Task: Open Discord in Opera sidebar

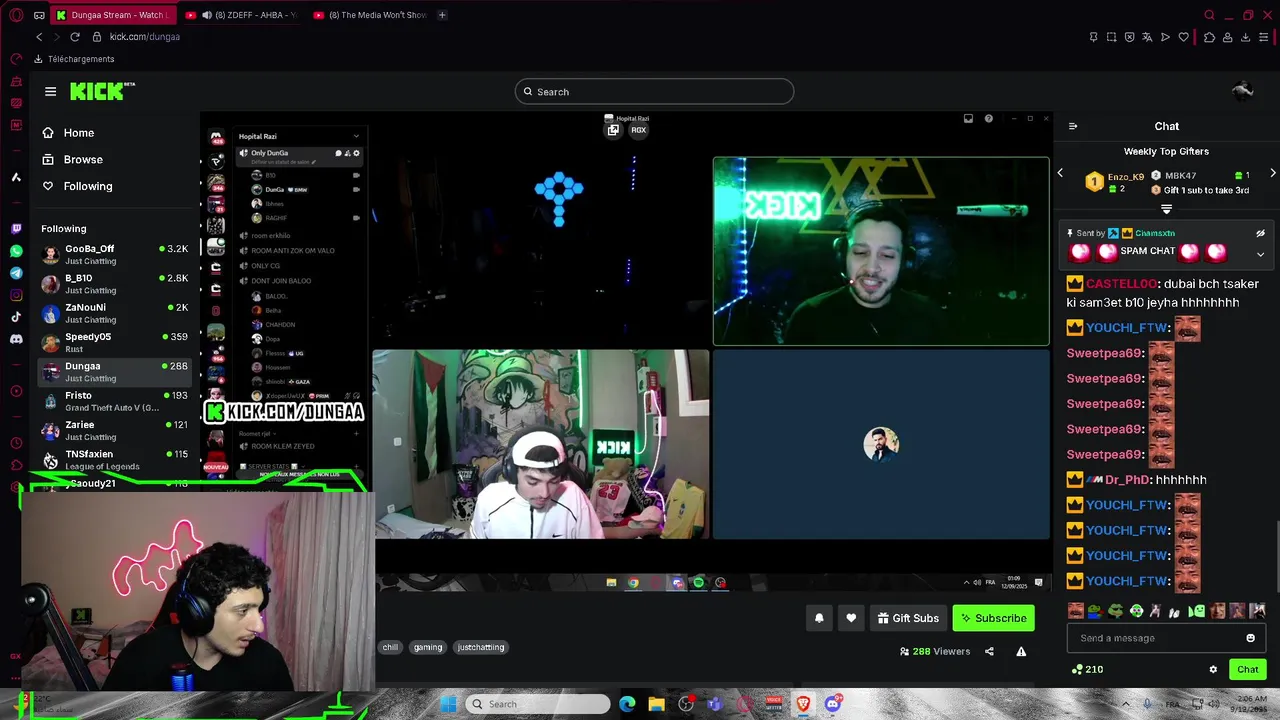Action: click(x=16, y=339)
